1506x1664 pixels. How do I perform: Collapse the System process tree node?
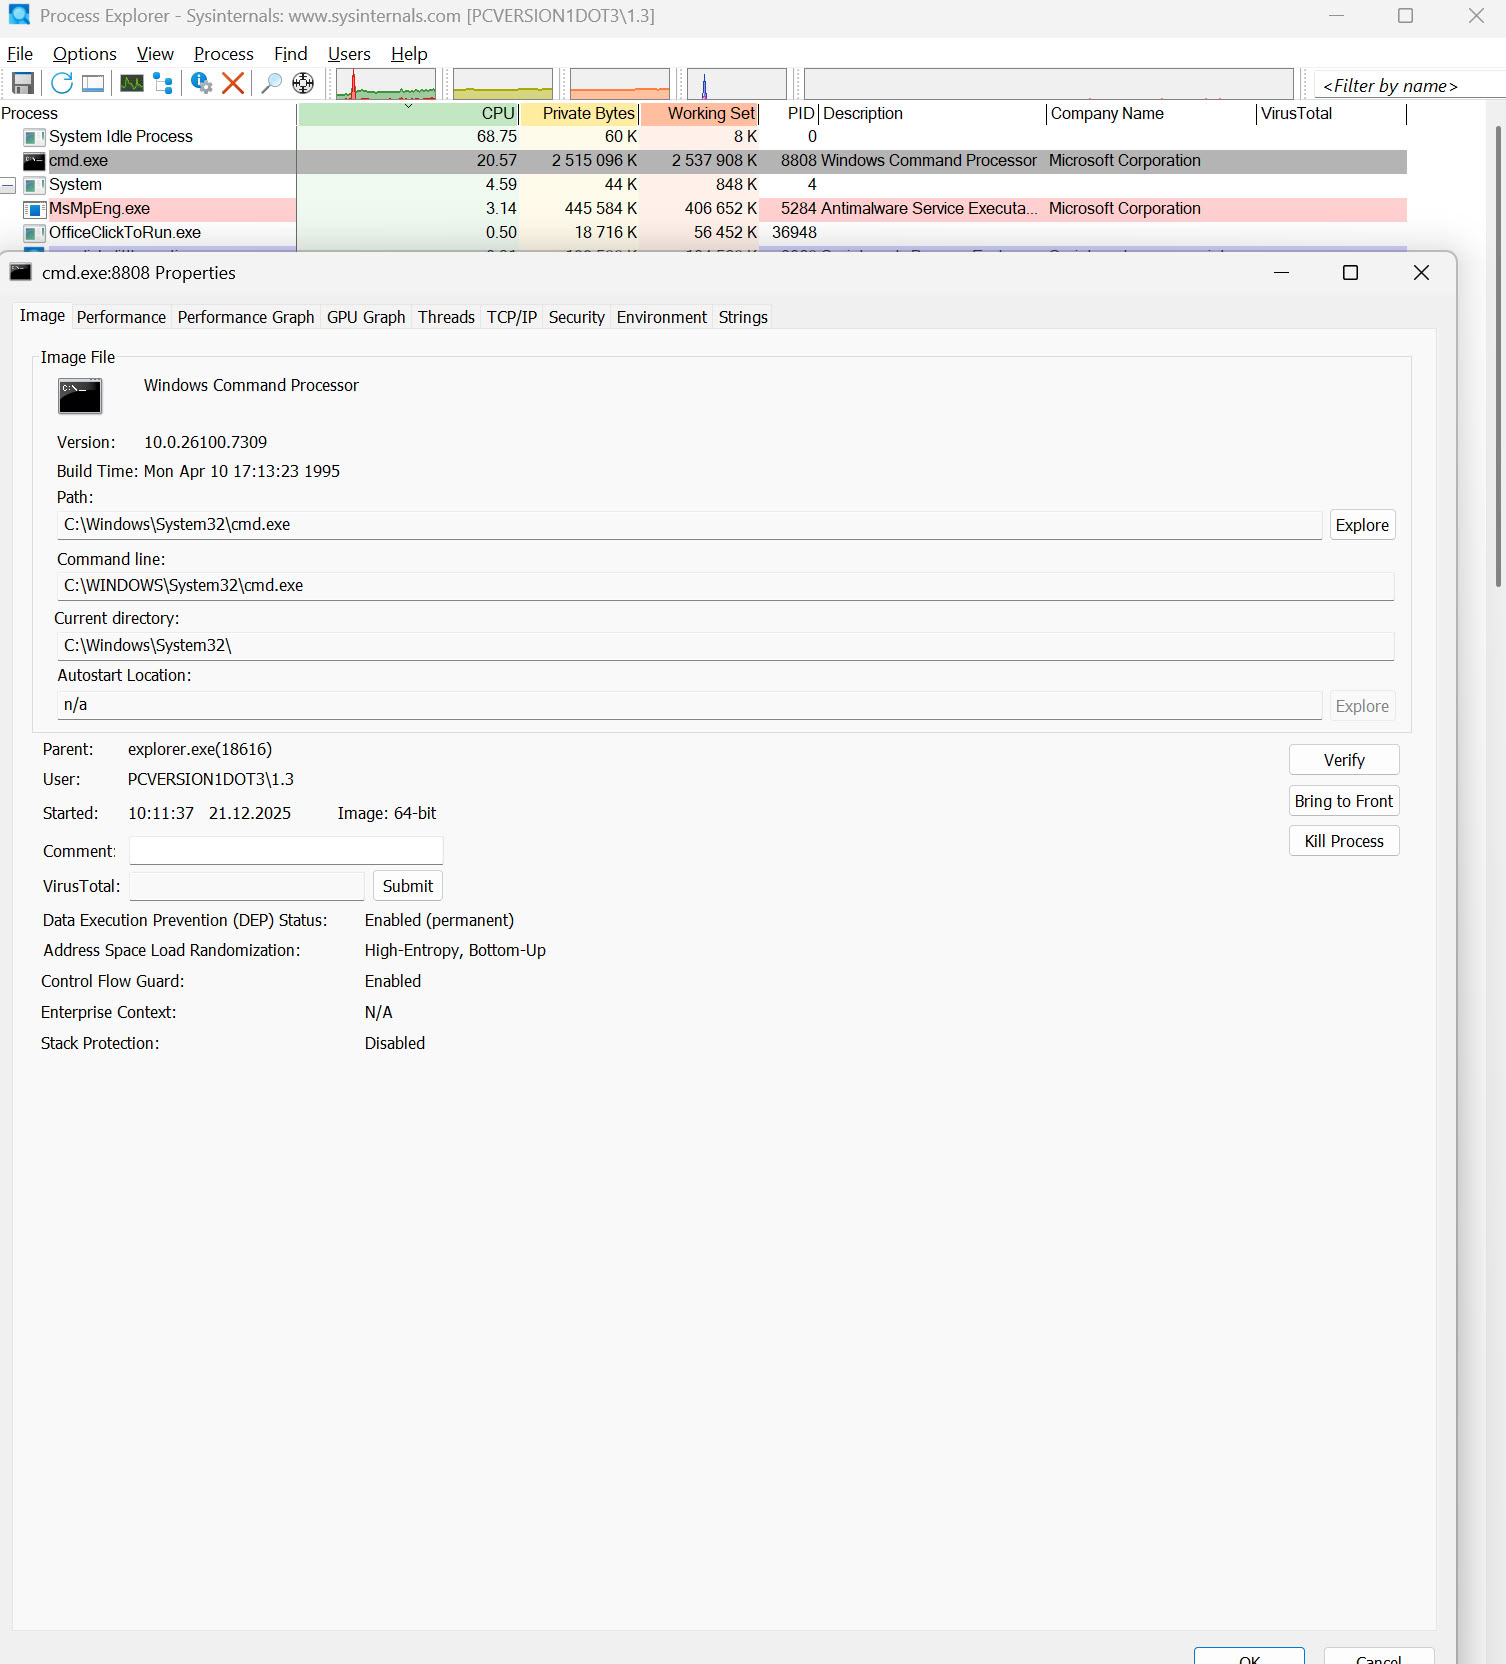tap(8, 185)
